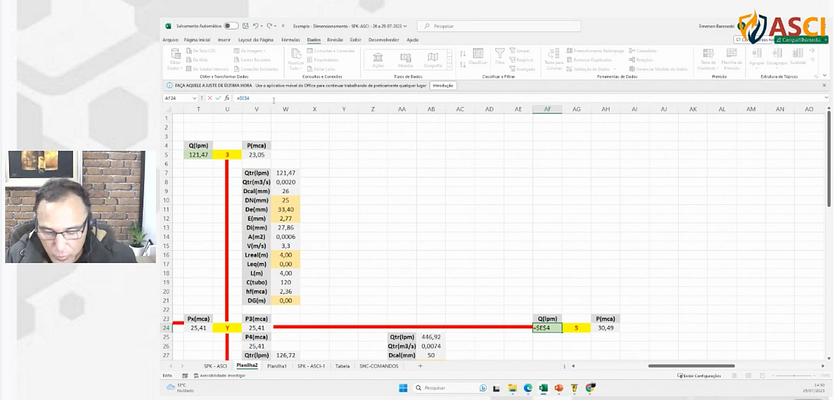Open the quick access toolbar customize dropdown
Screen dimensions: 834x400
(x=283, y=26)
